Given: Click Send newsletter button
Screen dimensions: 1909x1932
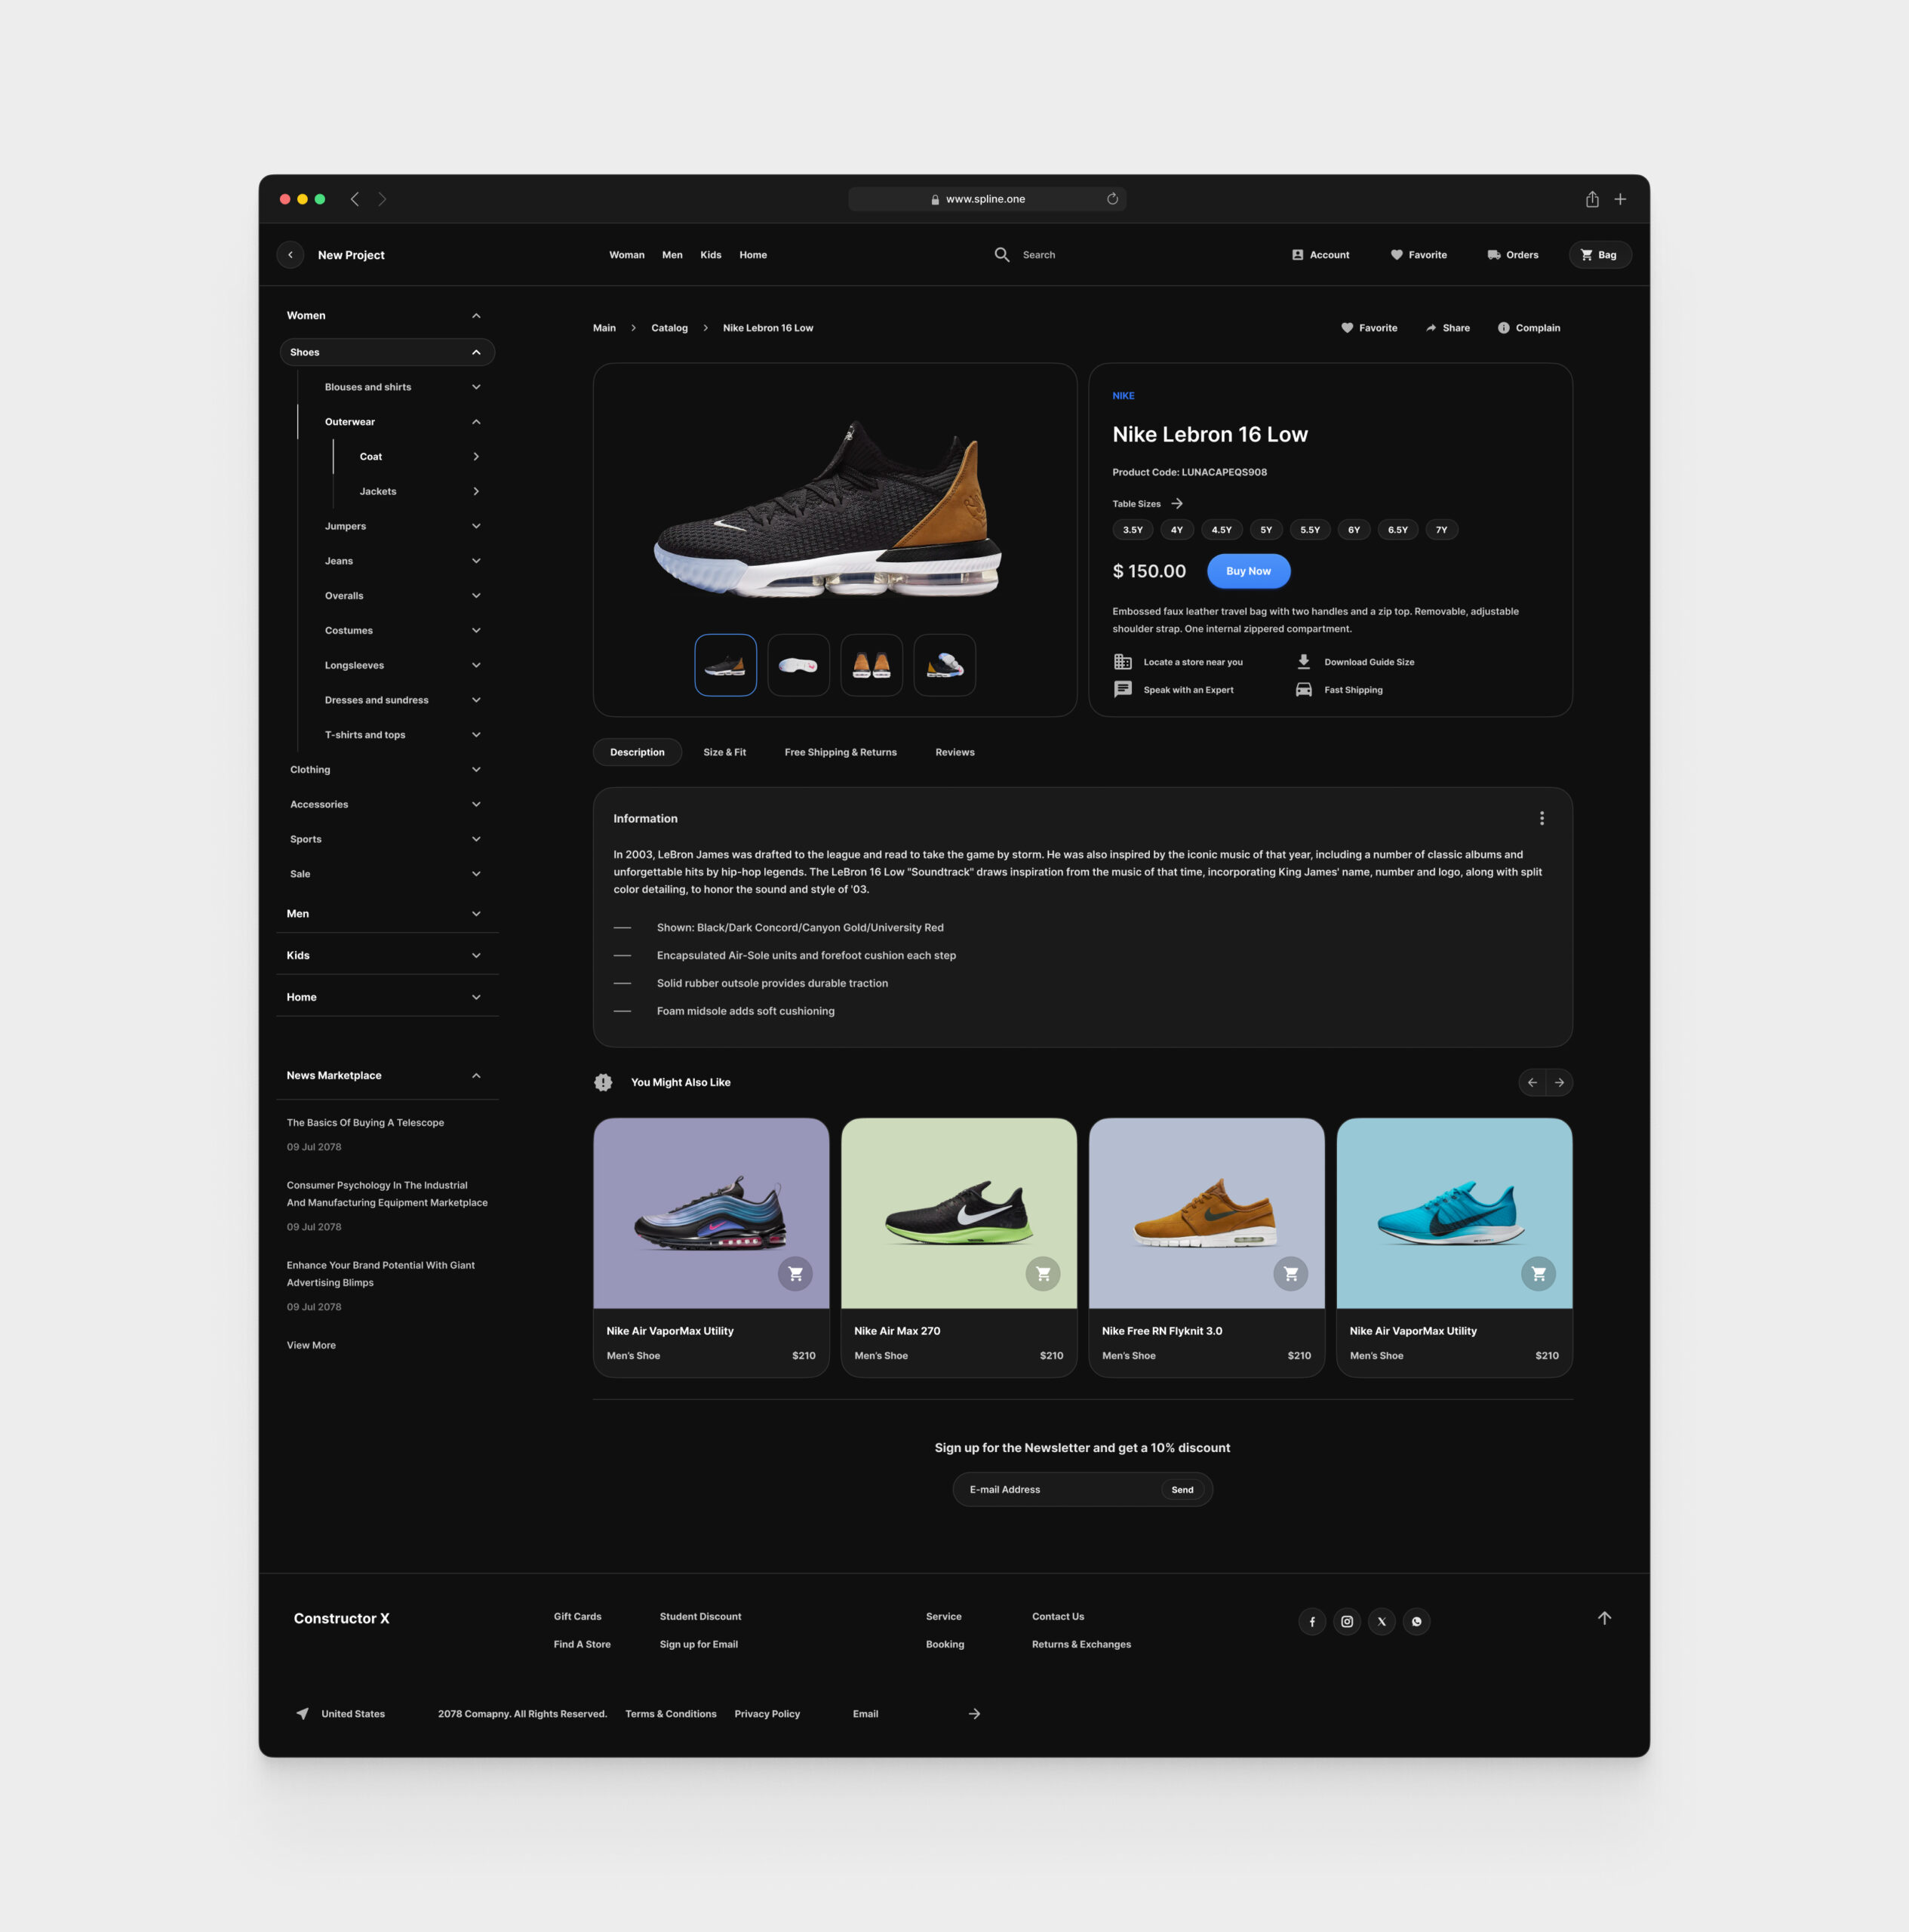Looking at the screenshot, I should pyautogui.click(x=1182, y=1490).
